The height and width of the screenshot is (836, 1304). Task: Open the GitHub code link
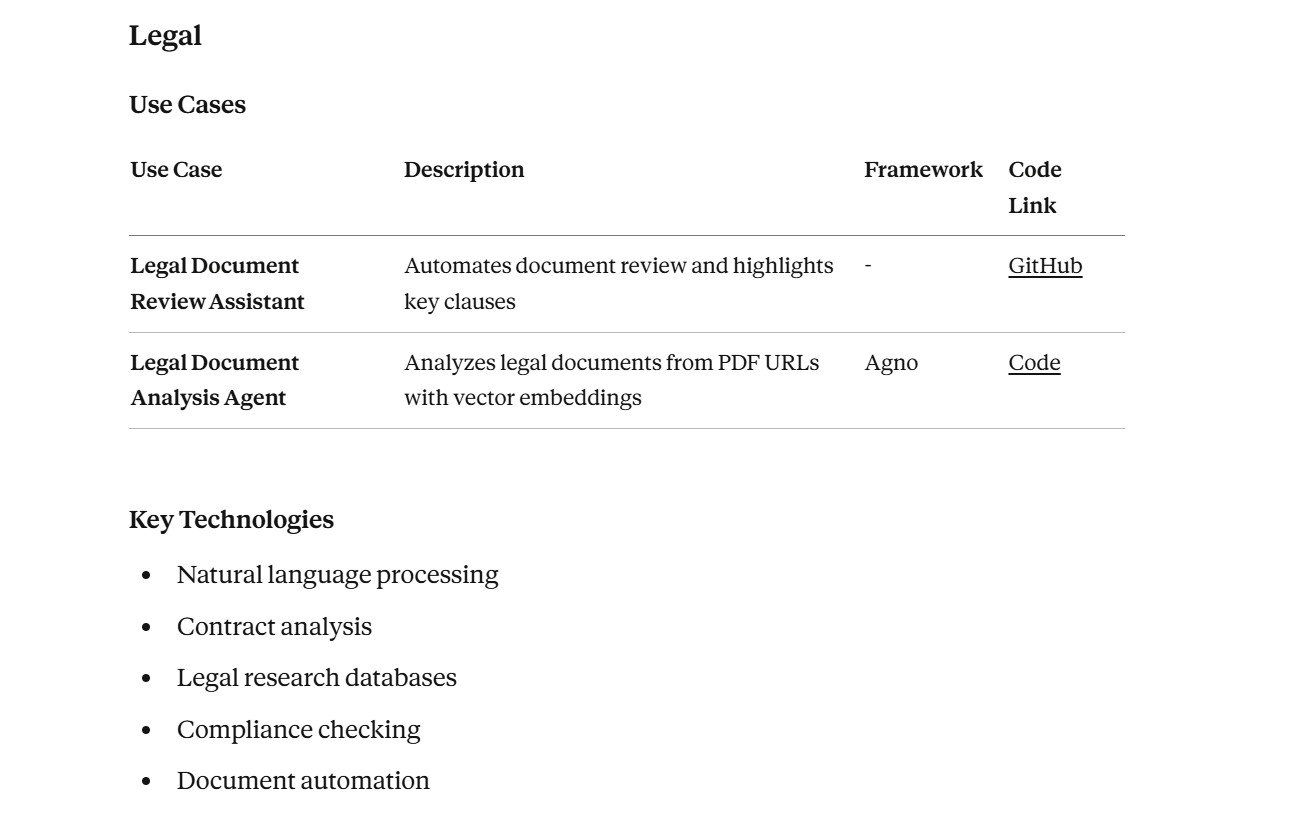click(1044, 266)
